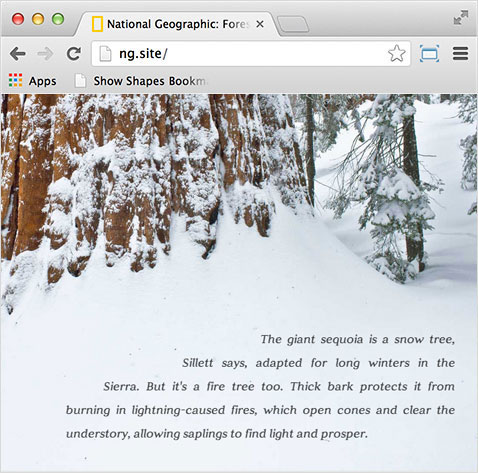Reload the page with the refresh icon
This screenshot has width=478, height=473.
pos(74,54)
